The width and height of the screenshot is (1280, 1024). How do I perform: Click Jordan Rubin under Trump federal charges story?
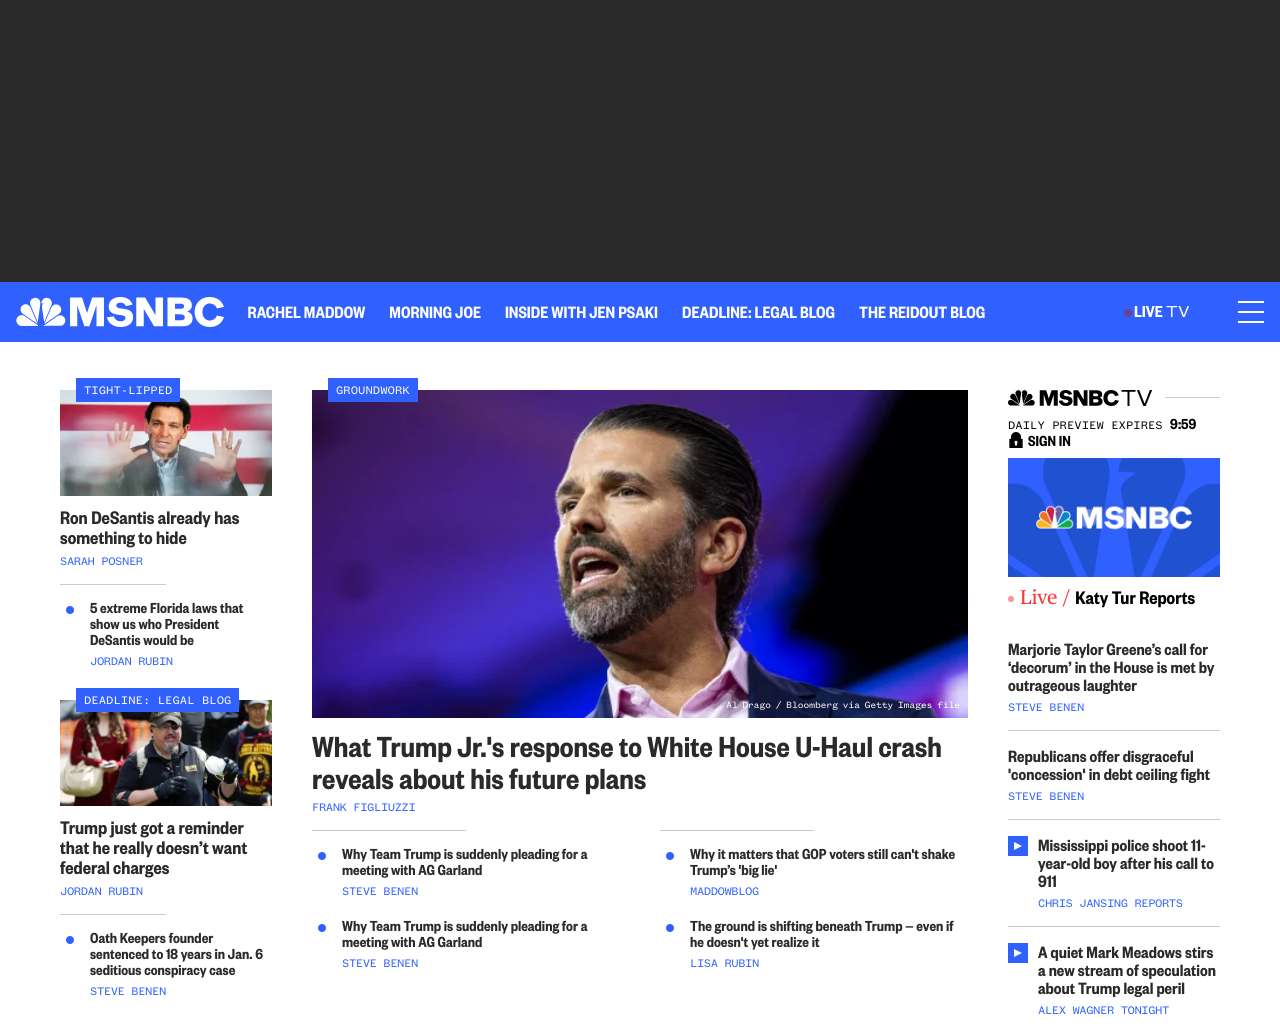click(x=101, y=891)
